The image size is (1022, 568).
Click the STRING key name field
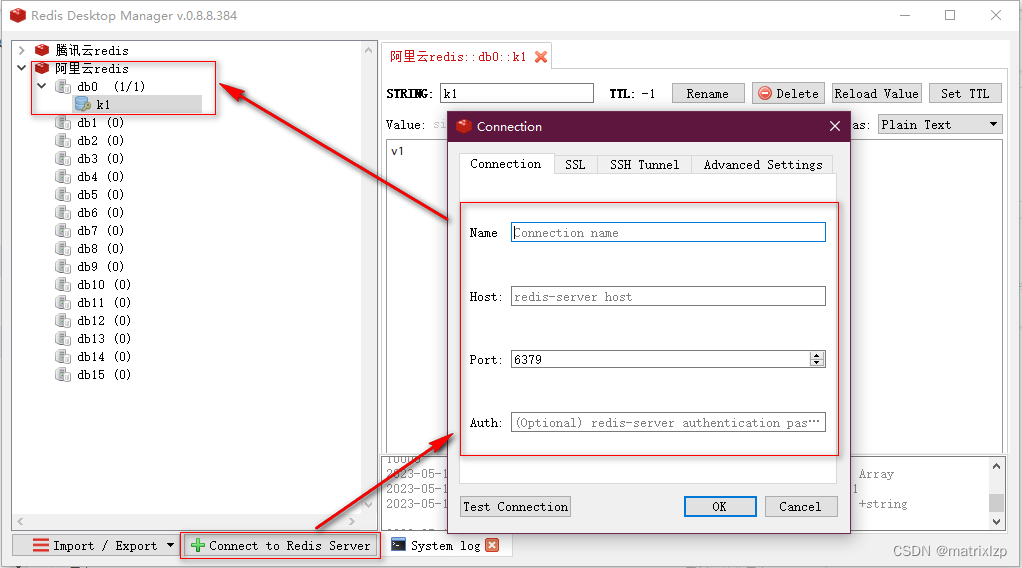click(517, 93)
